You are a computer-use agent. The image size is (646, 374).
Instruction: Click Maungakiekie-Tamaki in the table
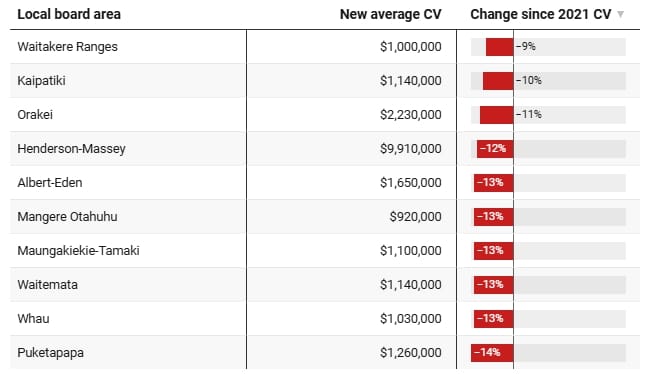pyautogui.click(x=78, y=250)
